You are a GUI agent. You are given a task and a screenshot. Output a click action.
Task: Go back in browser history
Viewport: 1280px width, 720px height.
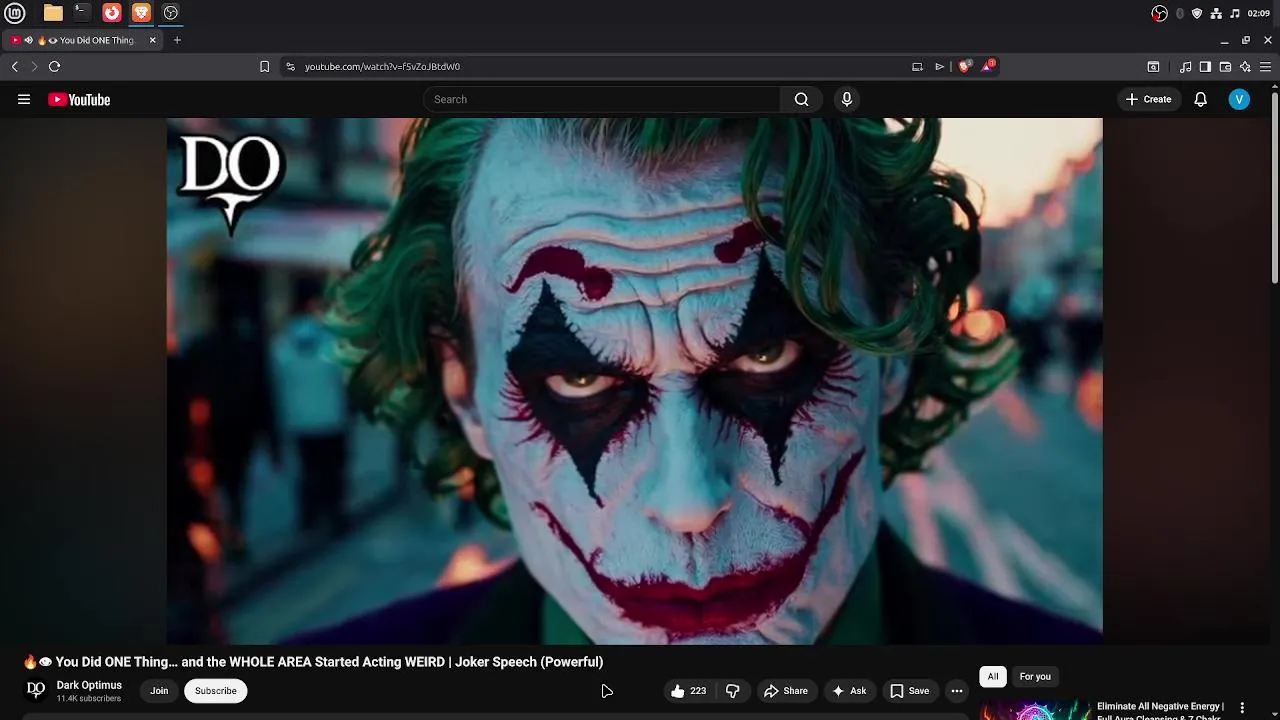coord(14,66)
